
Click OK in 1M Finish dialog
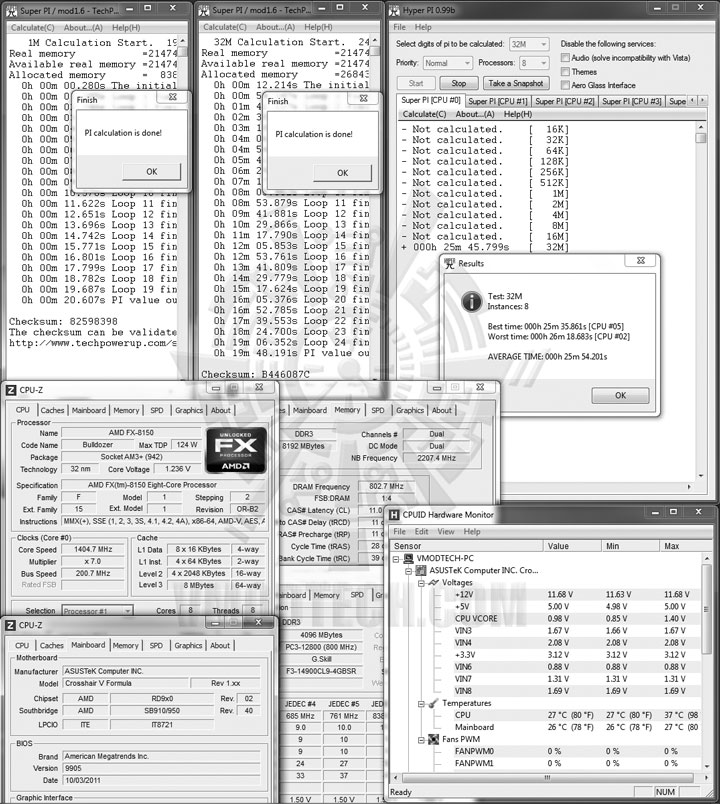(x=152, y=171)
